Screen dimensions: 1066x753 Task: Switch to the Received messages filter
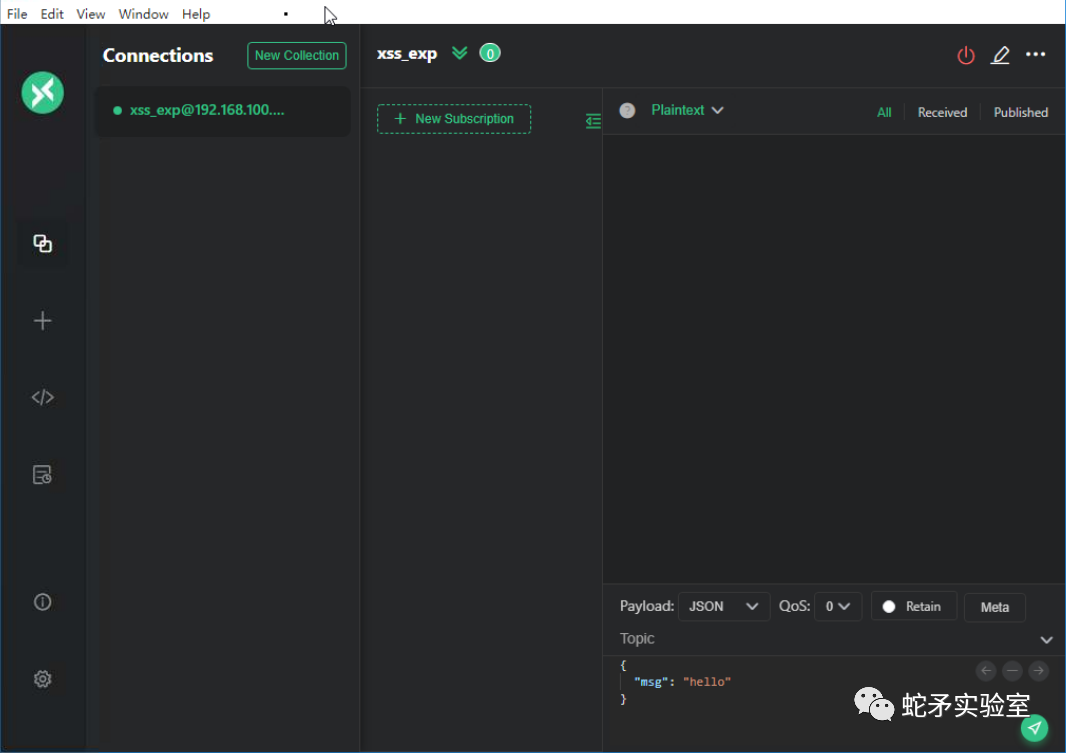(942, 112)
